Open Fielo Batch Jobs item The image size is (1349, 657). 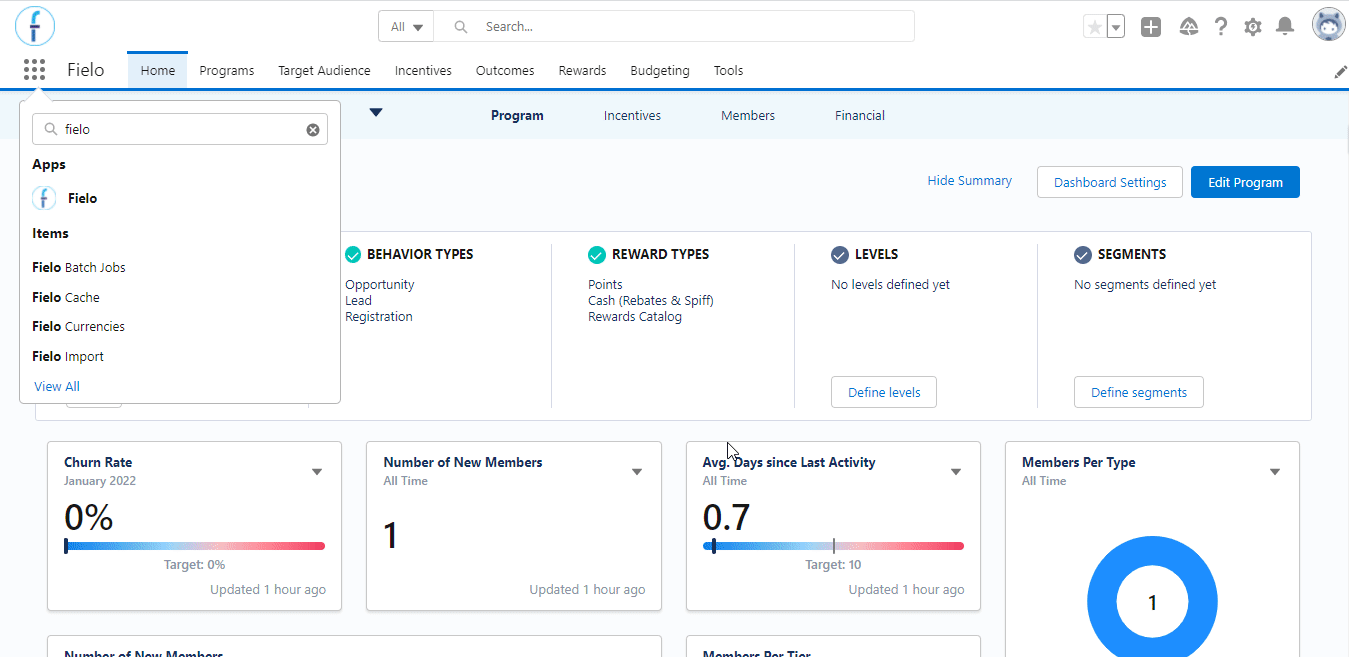(79, 267)
